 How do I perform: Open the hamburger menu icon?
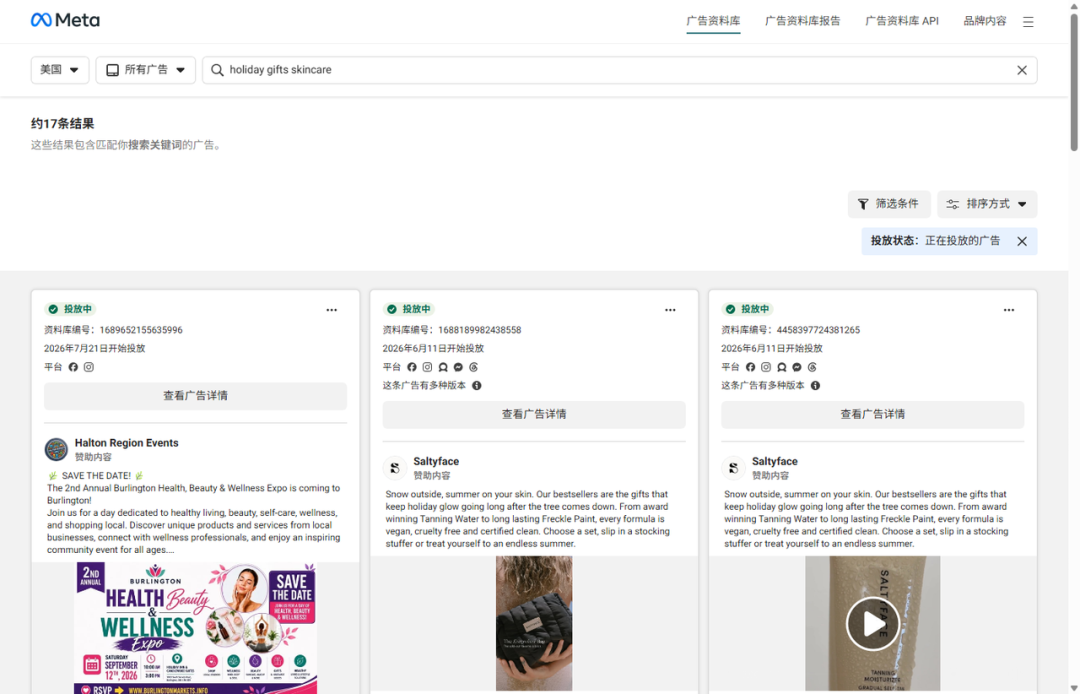pos(1028,22)
